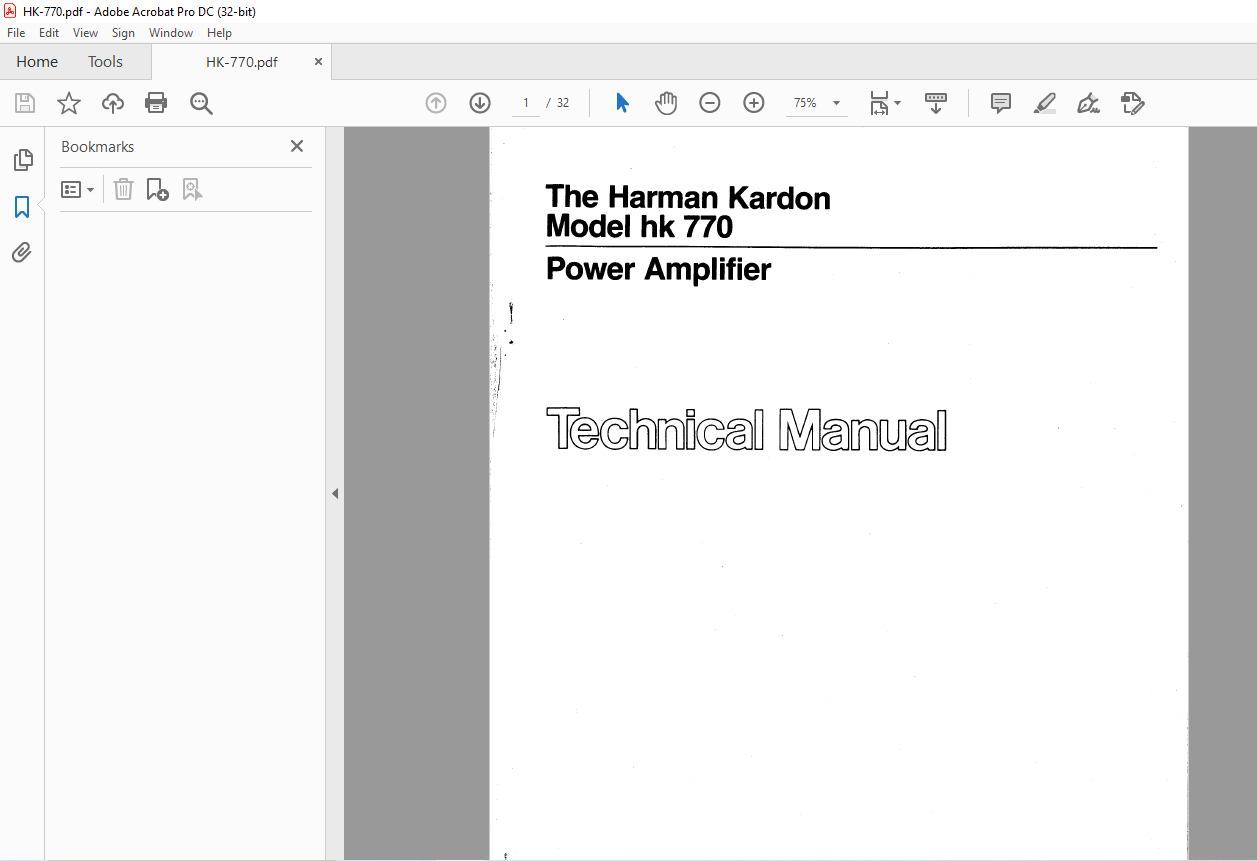This screenshot has width=1257, height=861.
Task: Open the read mode keyboard icon
Action: click(x=936, y=103)
